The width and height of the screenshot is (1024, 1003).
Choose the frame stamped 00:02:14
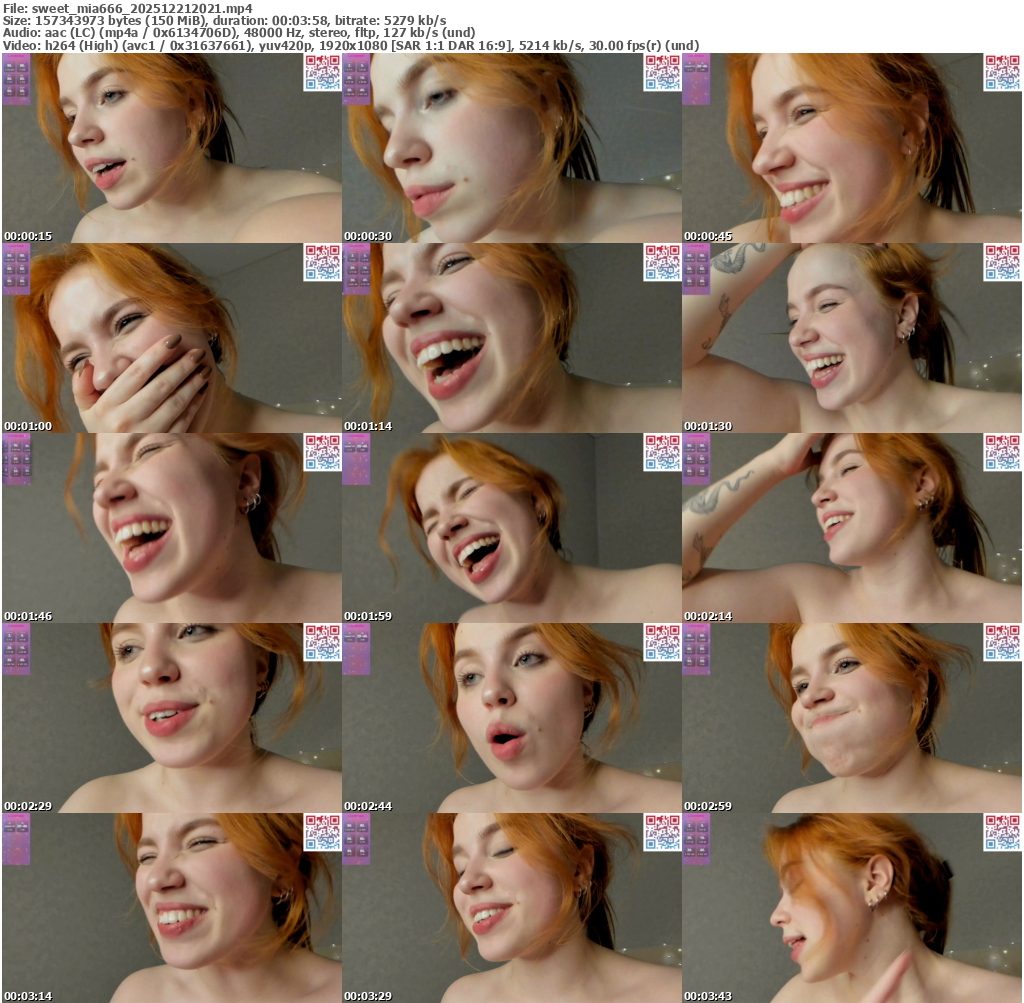coord(852,528)
